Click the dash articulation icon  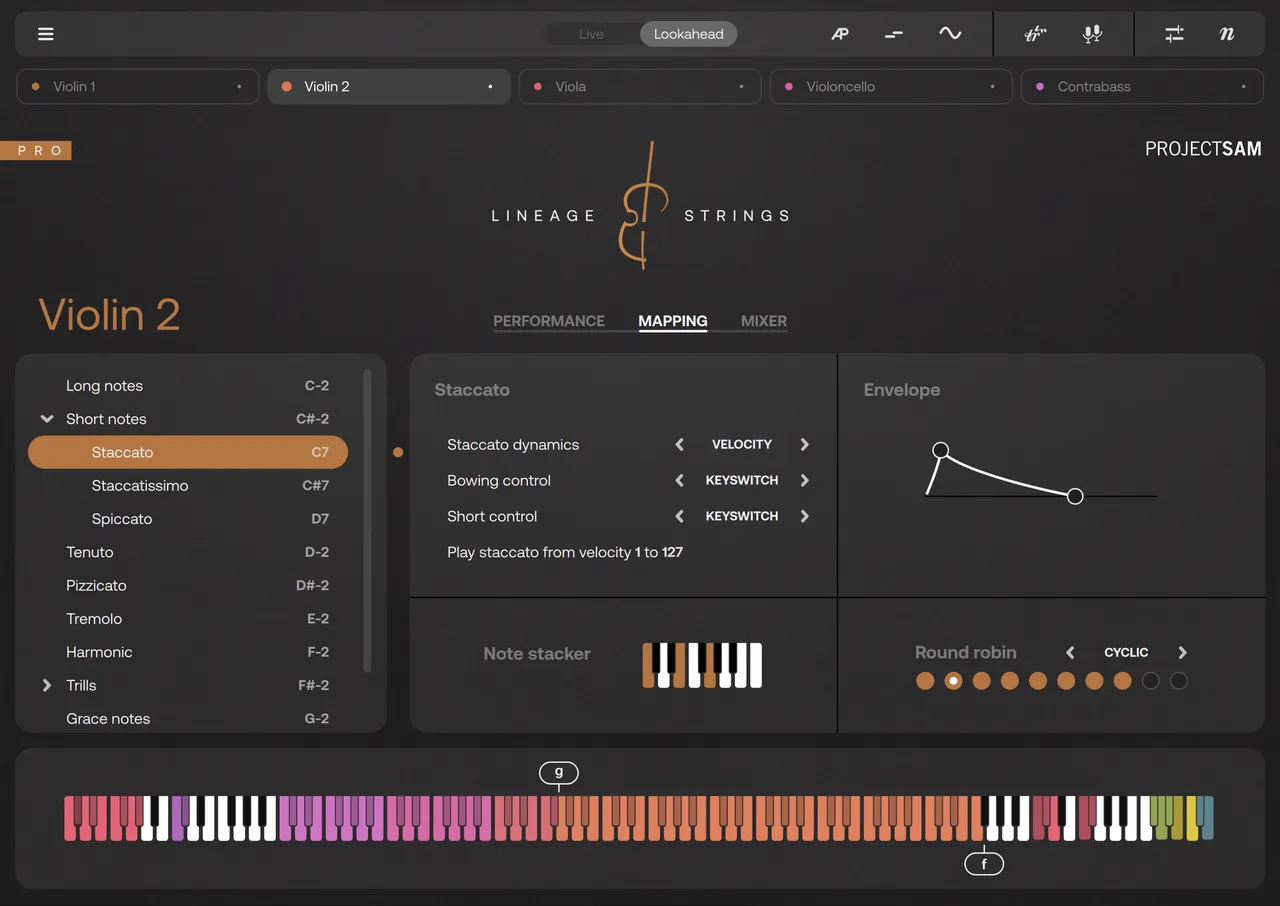(x=894, y=34)
